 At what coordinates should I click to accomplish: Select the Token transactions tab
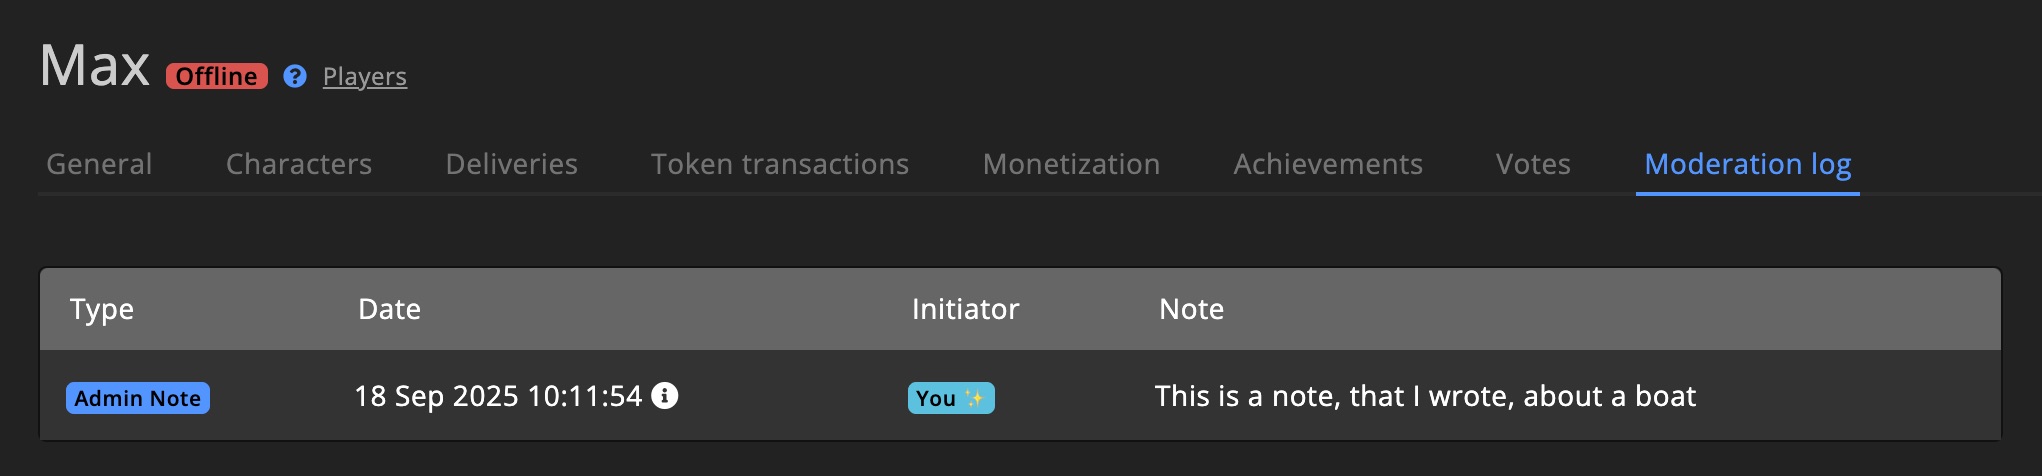pos(780,164)
